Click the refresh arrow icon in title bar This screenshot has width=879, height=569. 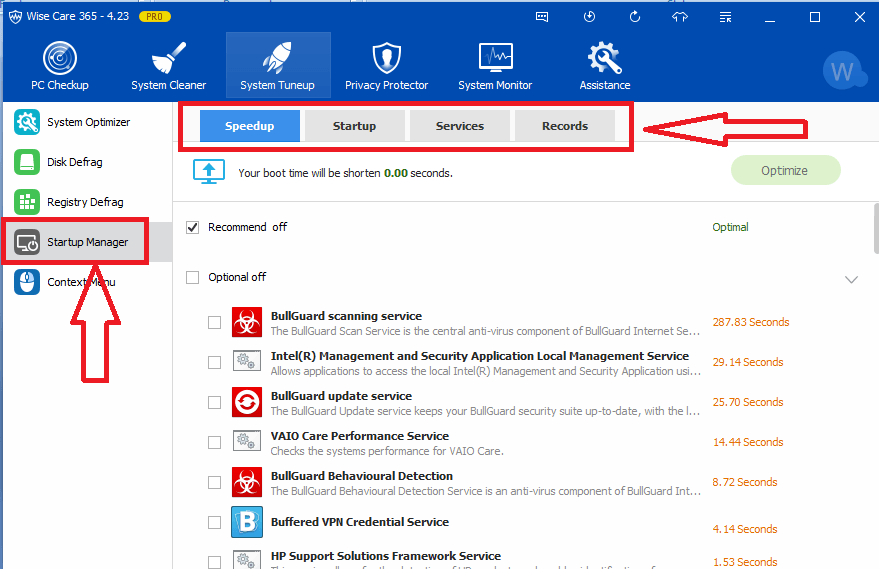(635, 17)
